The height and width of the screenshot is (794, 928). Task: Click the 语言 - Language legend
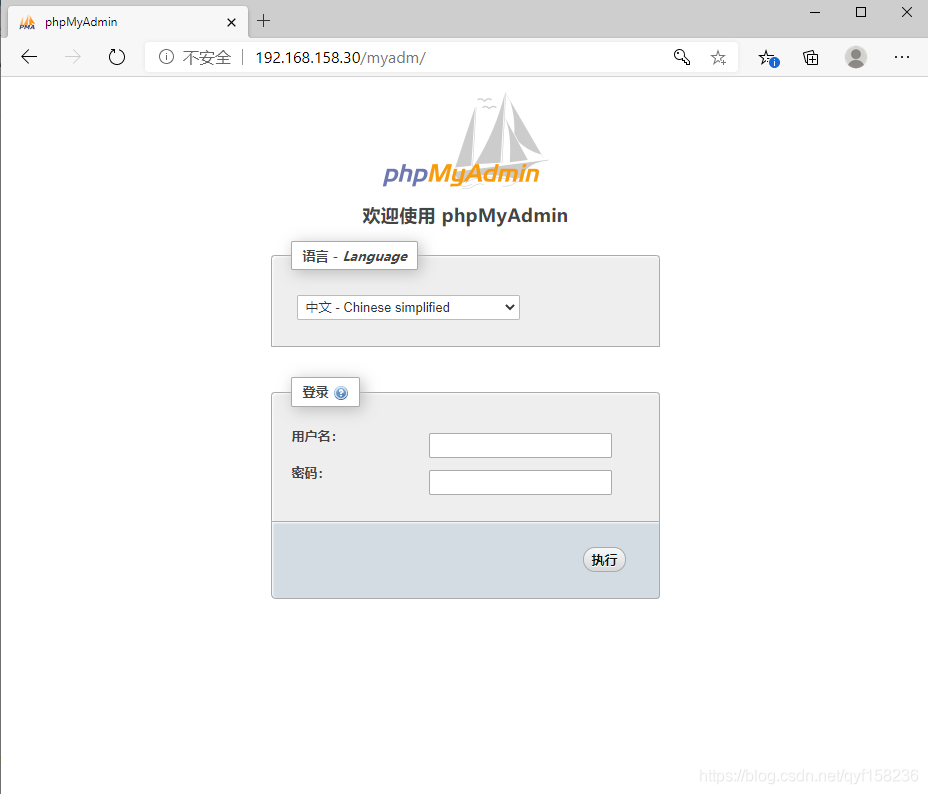355,256
